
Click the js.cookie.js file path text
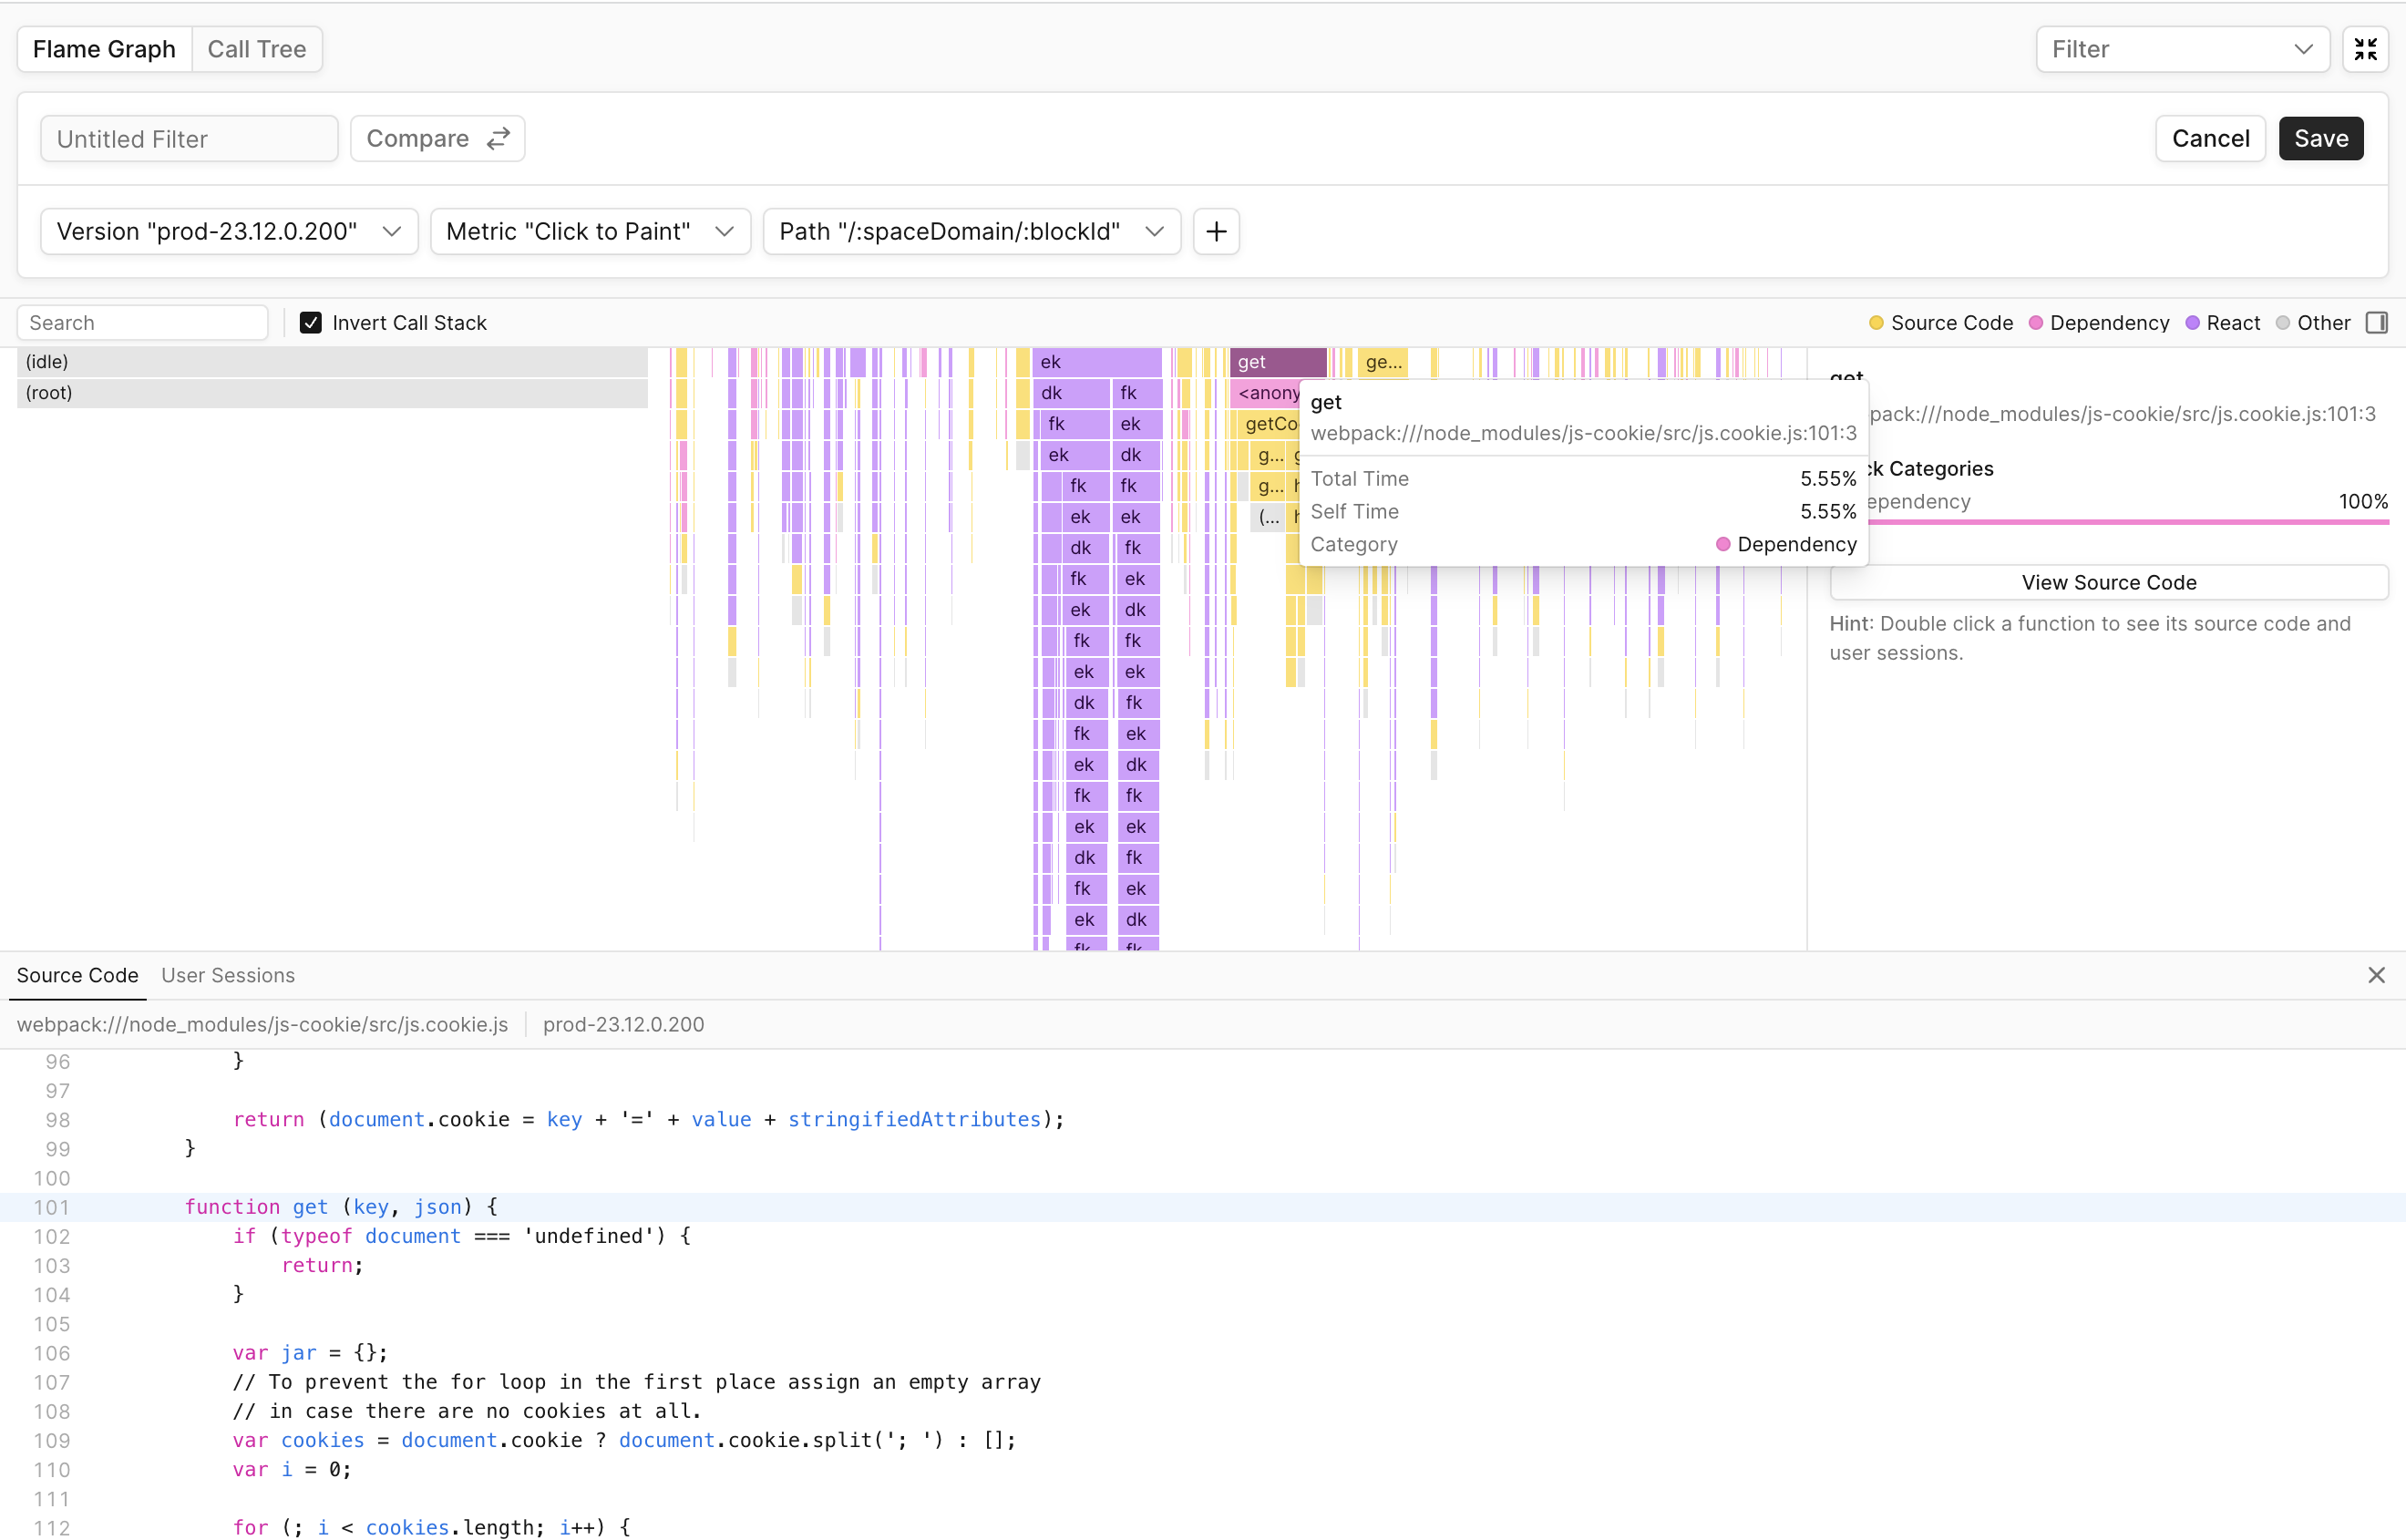click(262, 1024)
